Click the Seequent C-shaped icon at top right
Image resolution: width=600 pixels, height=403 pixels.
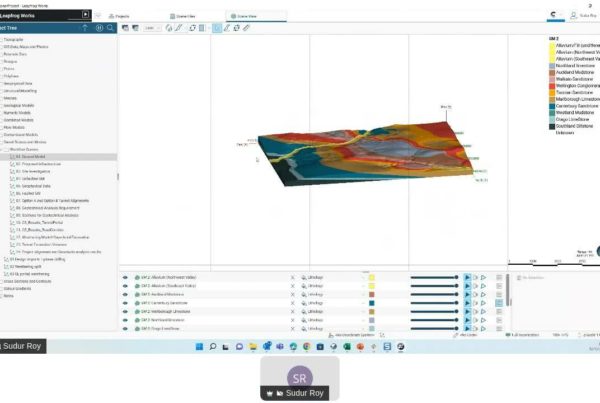[x=553, y=15]
